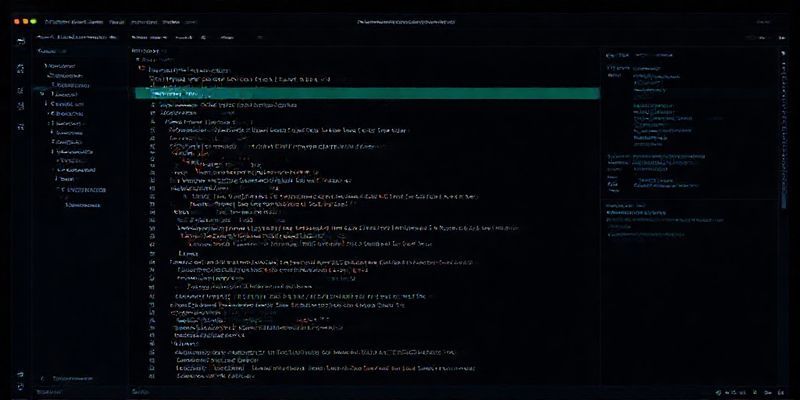This screenshot has width=800, height=400.
Task: Click the bottom-left status bar label
Action: click(x=47, y=393)
